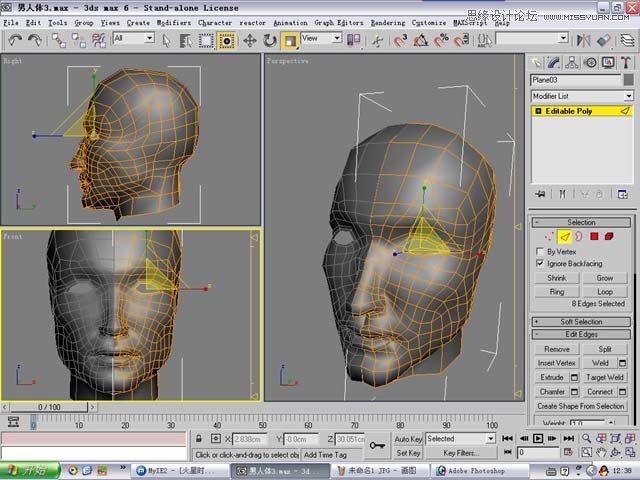The width and height of the screenshot is (640, 480).
Task: Switch to the Motion command panel tab
Action: 590,62
